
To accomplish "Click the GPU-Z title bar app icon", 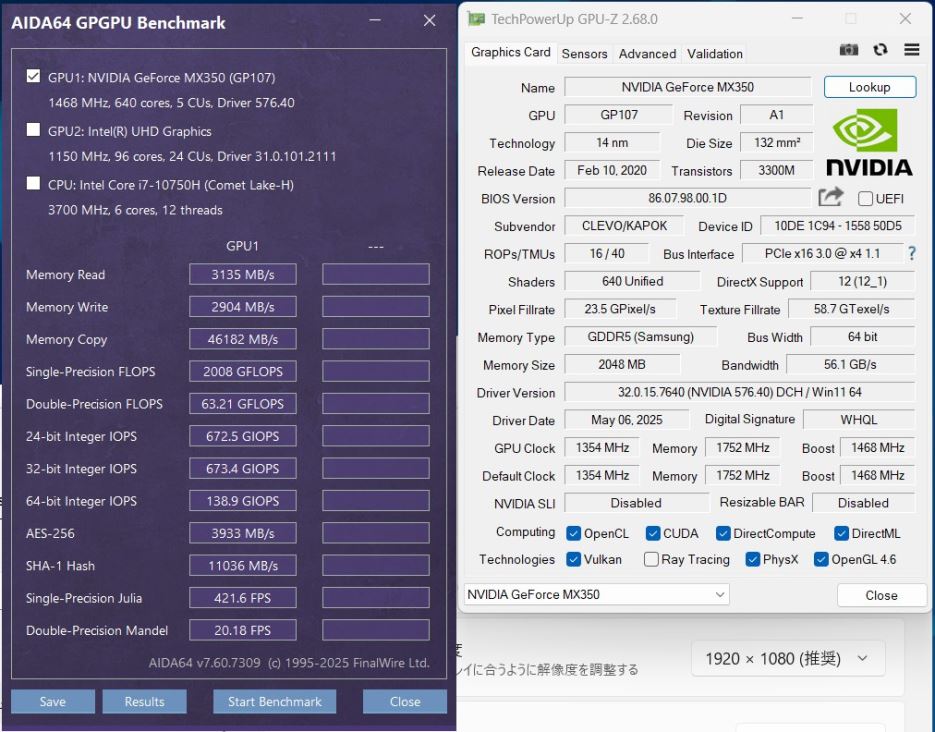I will [x=476, y=19].
